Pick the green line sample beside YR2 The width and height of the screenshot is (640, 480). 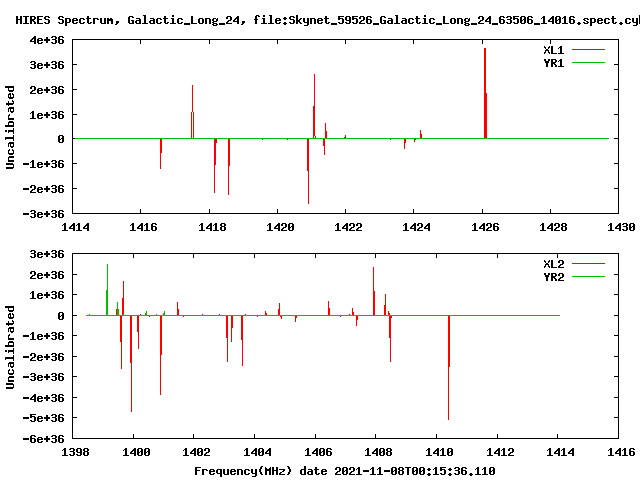[x=588, y=277]
